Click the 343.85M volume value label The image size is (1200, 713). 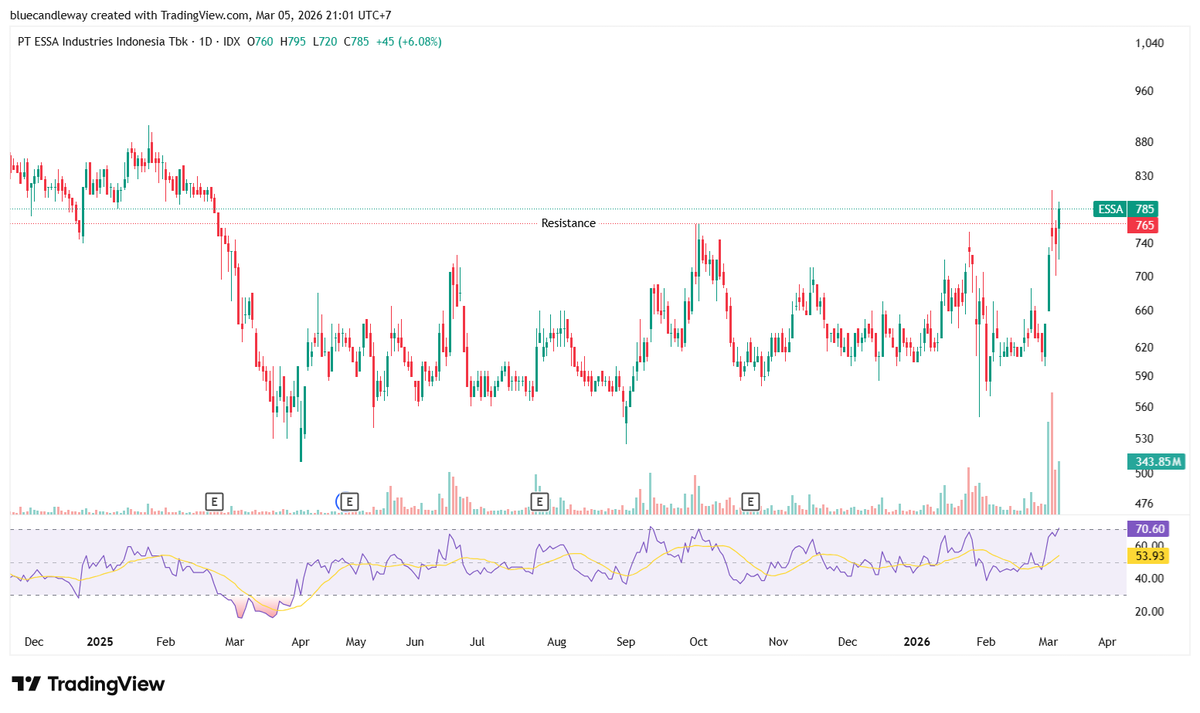pyautogui.click(x=1157, y=461)
